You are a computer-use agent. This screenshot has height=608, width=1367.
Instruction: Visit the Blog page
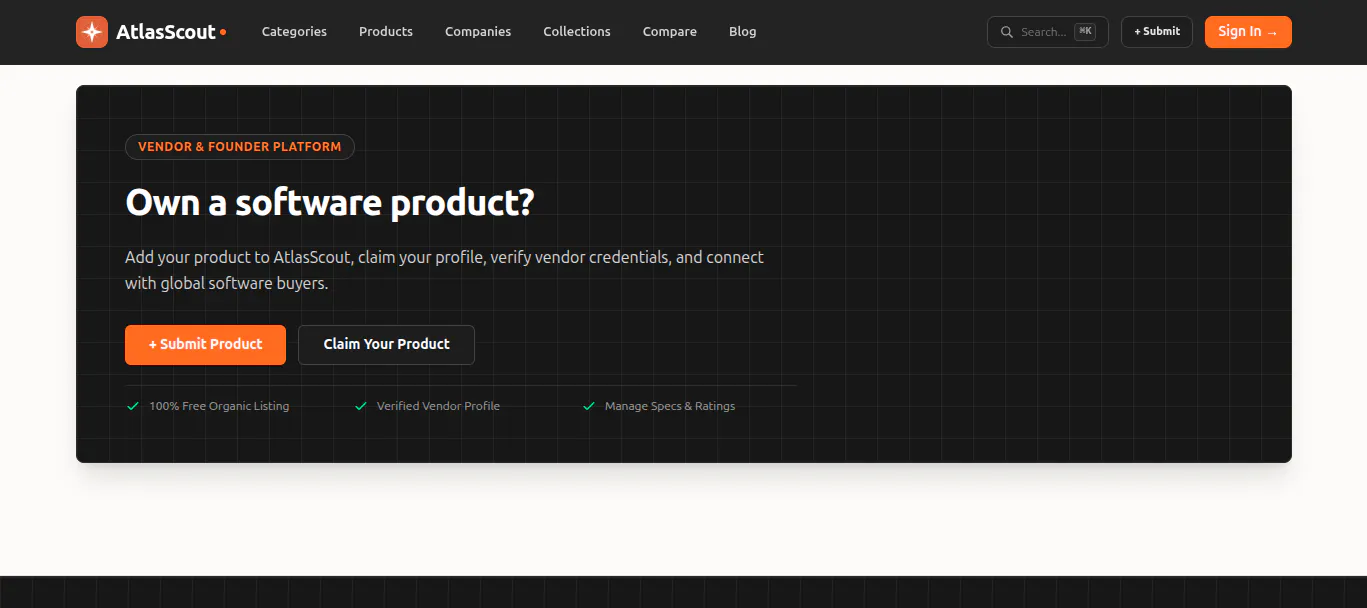click(743, 32)
